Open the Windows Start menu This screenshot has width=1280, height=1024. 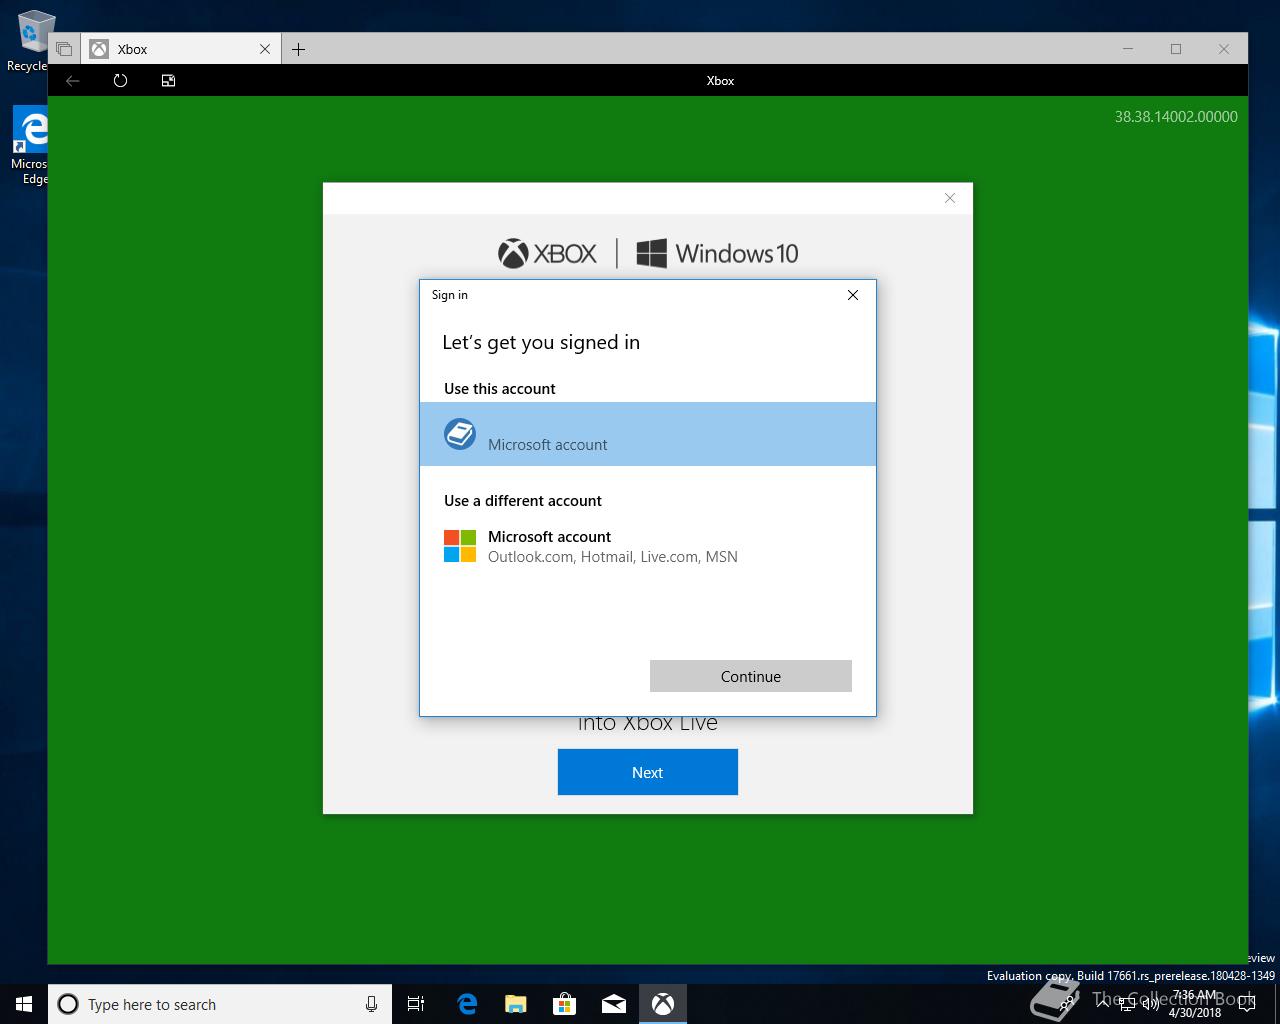coord(24,1004)
